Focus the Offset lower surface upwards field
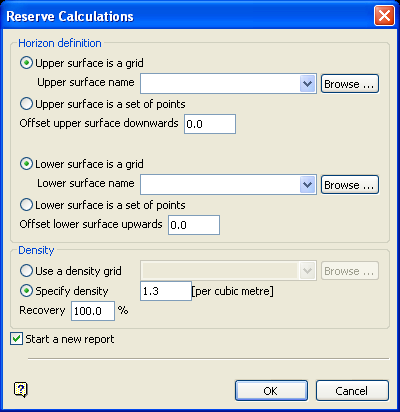Viewport: 400px width, 412px height. coord(194,225)
